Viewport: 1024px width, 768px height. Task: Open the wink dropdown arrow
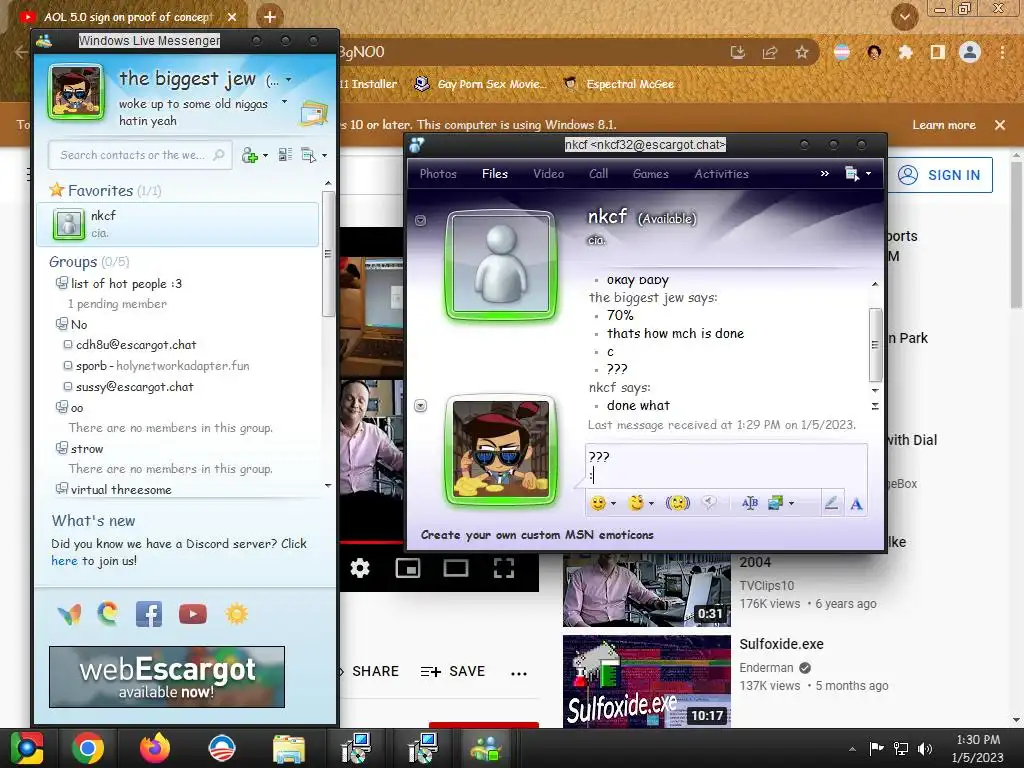[651, 504]
